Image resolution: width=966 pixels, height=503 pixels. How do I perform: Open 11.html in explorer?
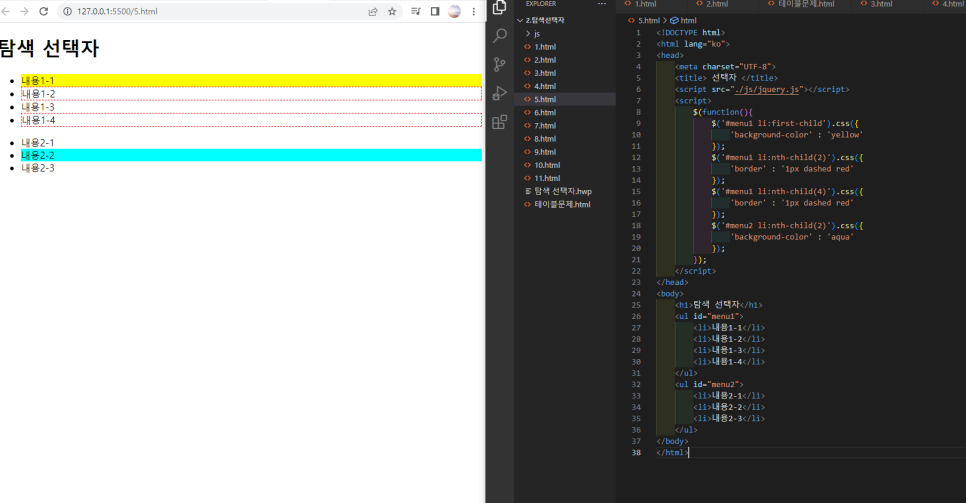[546, 178]
